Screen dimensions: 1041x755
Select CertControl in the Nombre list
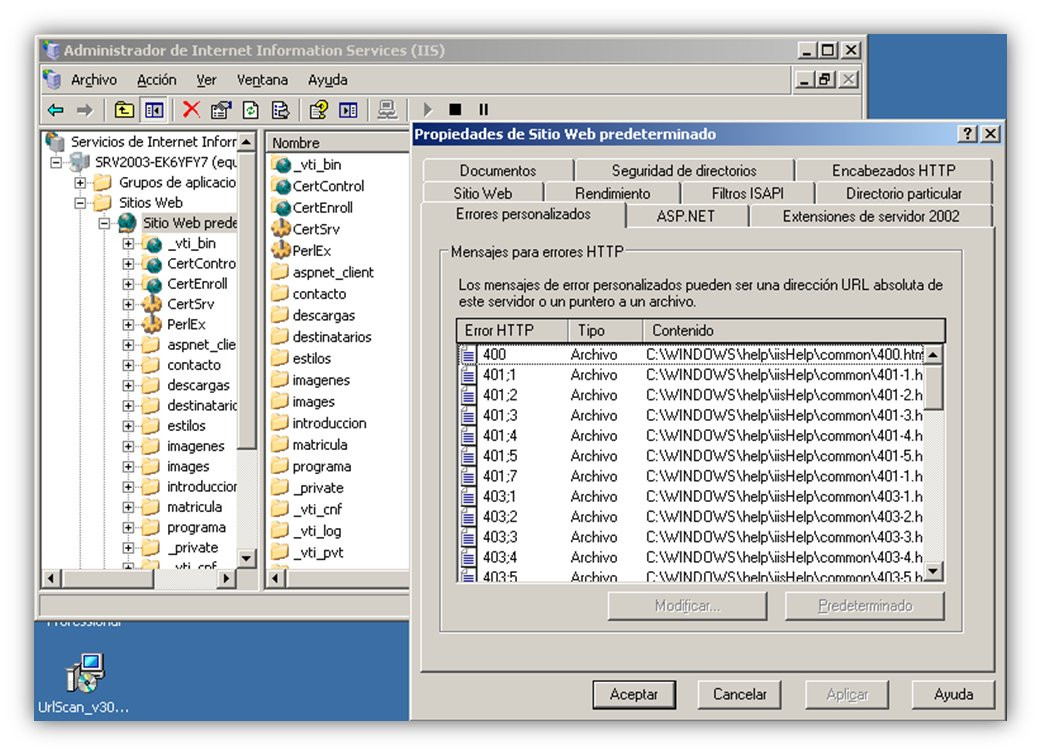pos(329,186)
